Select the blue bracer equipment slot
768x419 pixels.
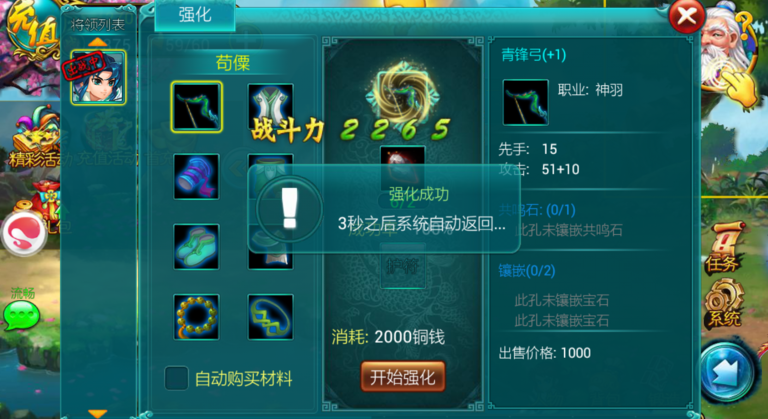click(x=196, y=176)
